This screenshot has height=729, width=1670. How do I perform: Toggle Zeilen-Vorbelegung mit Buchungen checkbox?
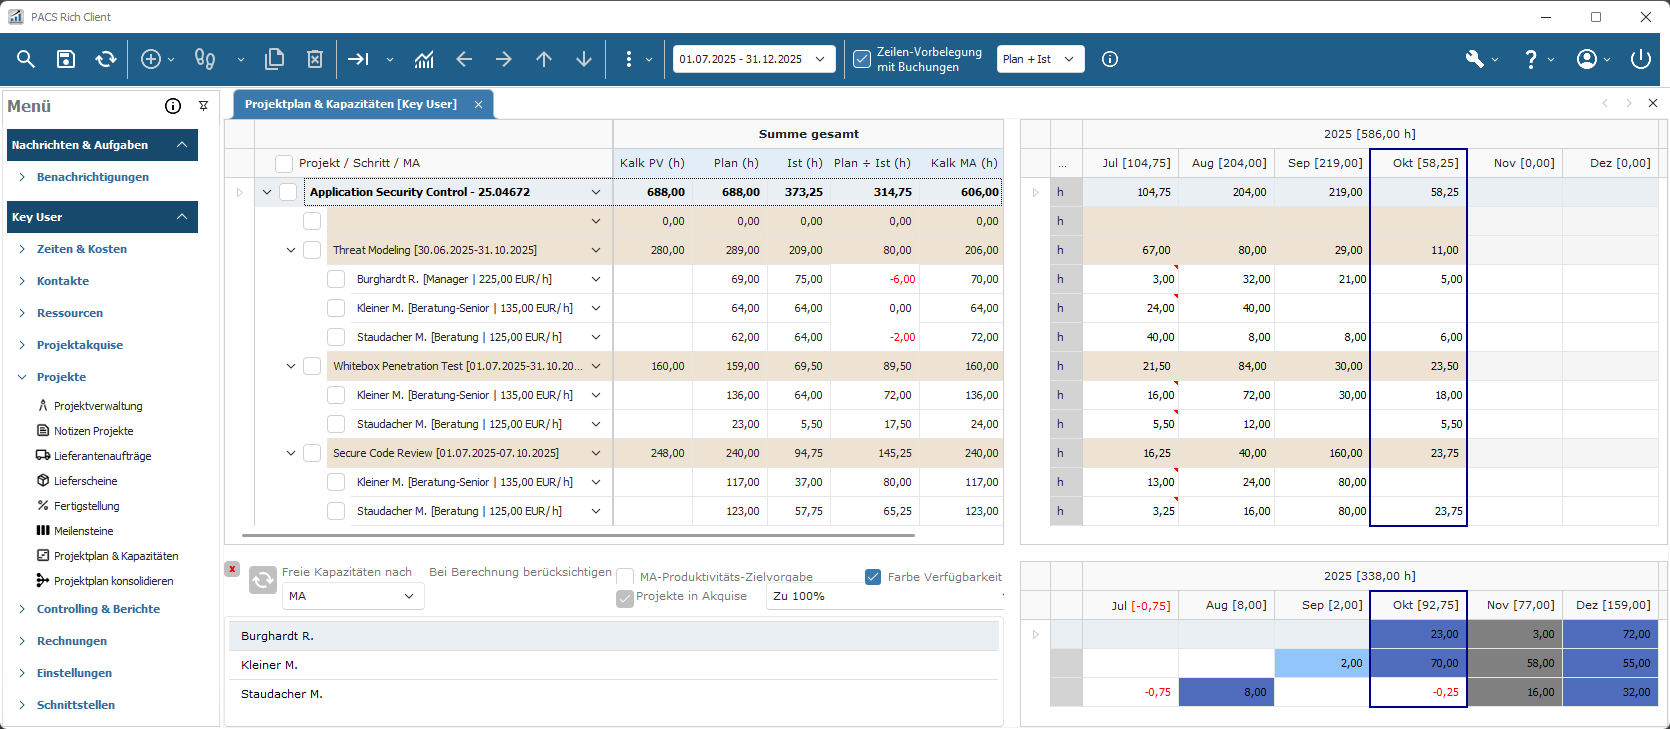861,59
